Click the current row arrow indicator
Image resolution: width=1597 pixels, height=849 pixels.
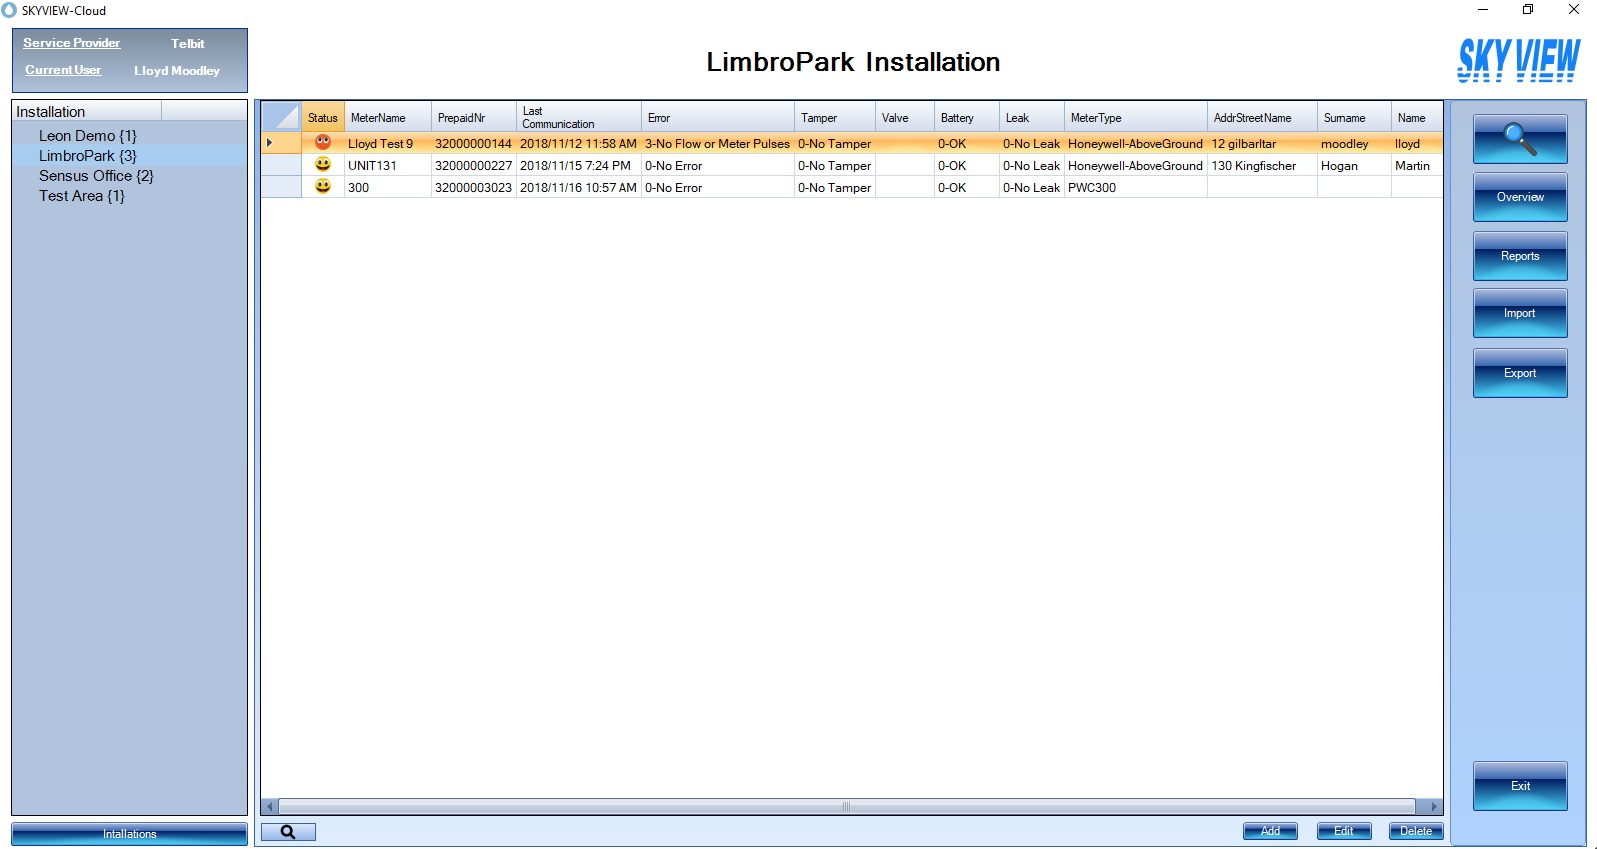click(270, 143)
